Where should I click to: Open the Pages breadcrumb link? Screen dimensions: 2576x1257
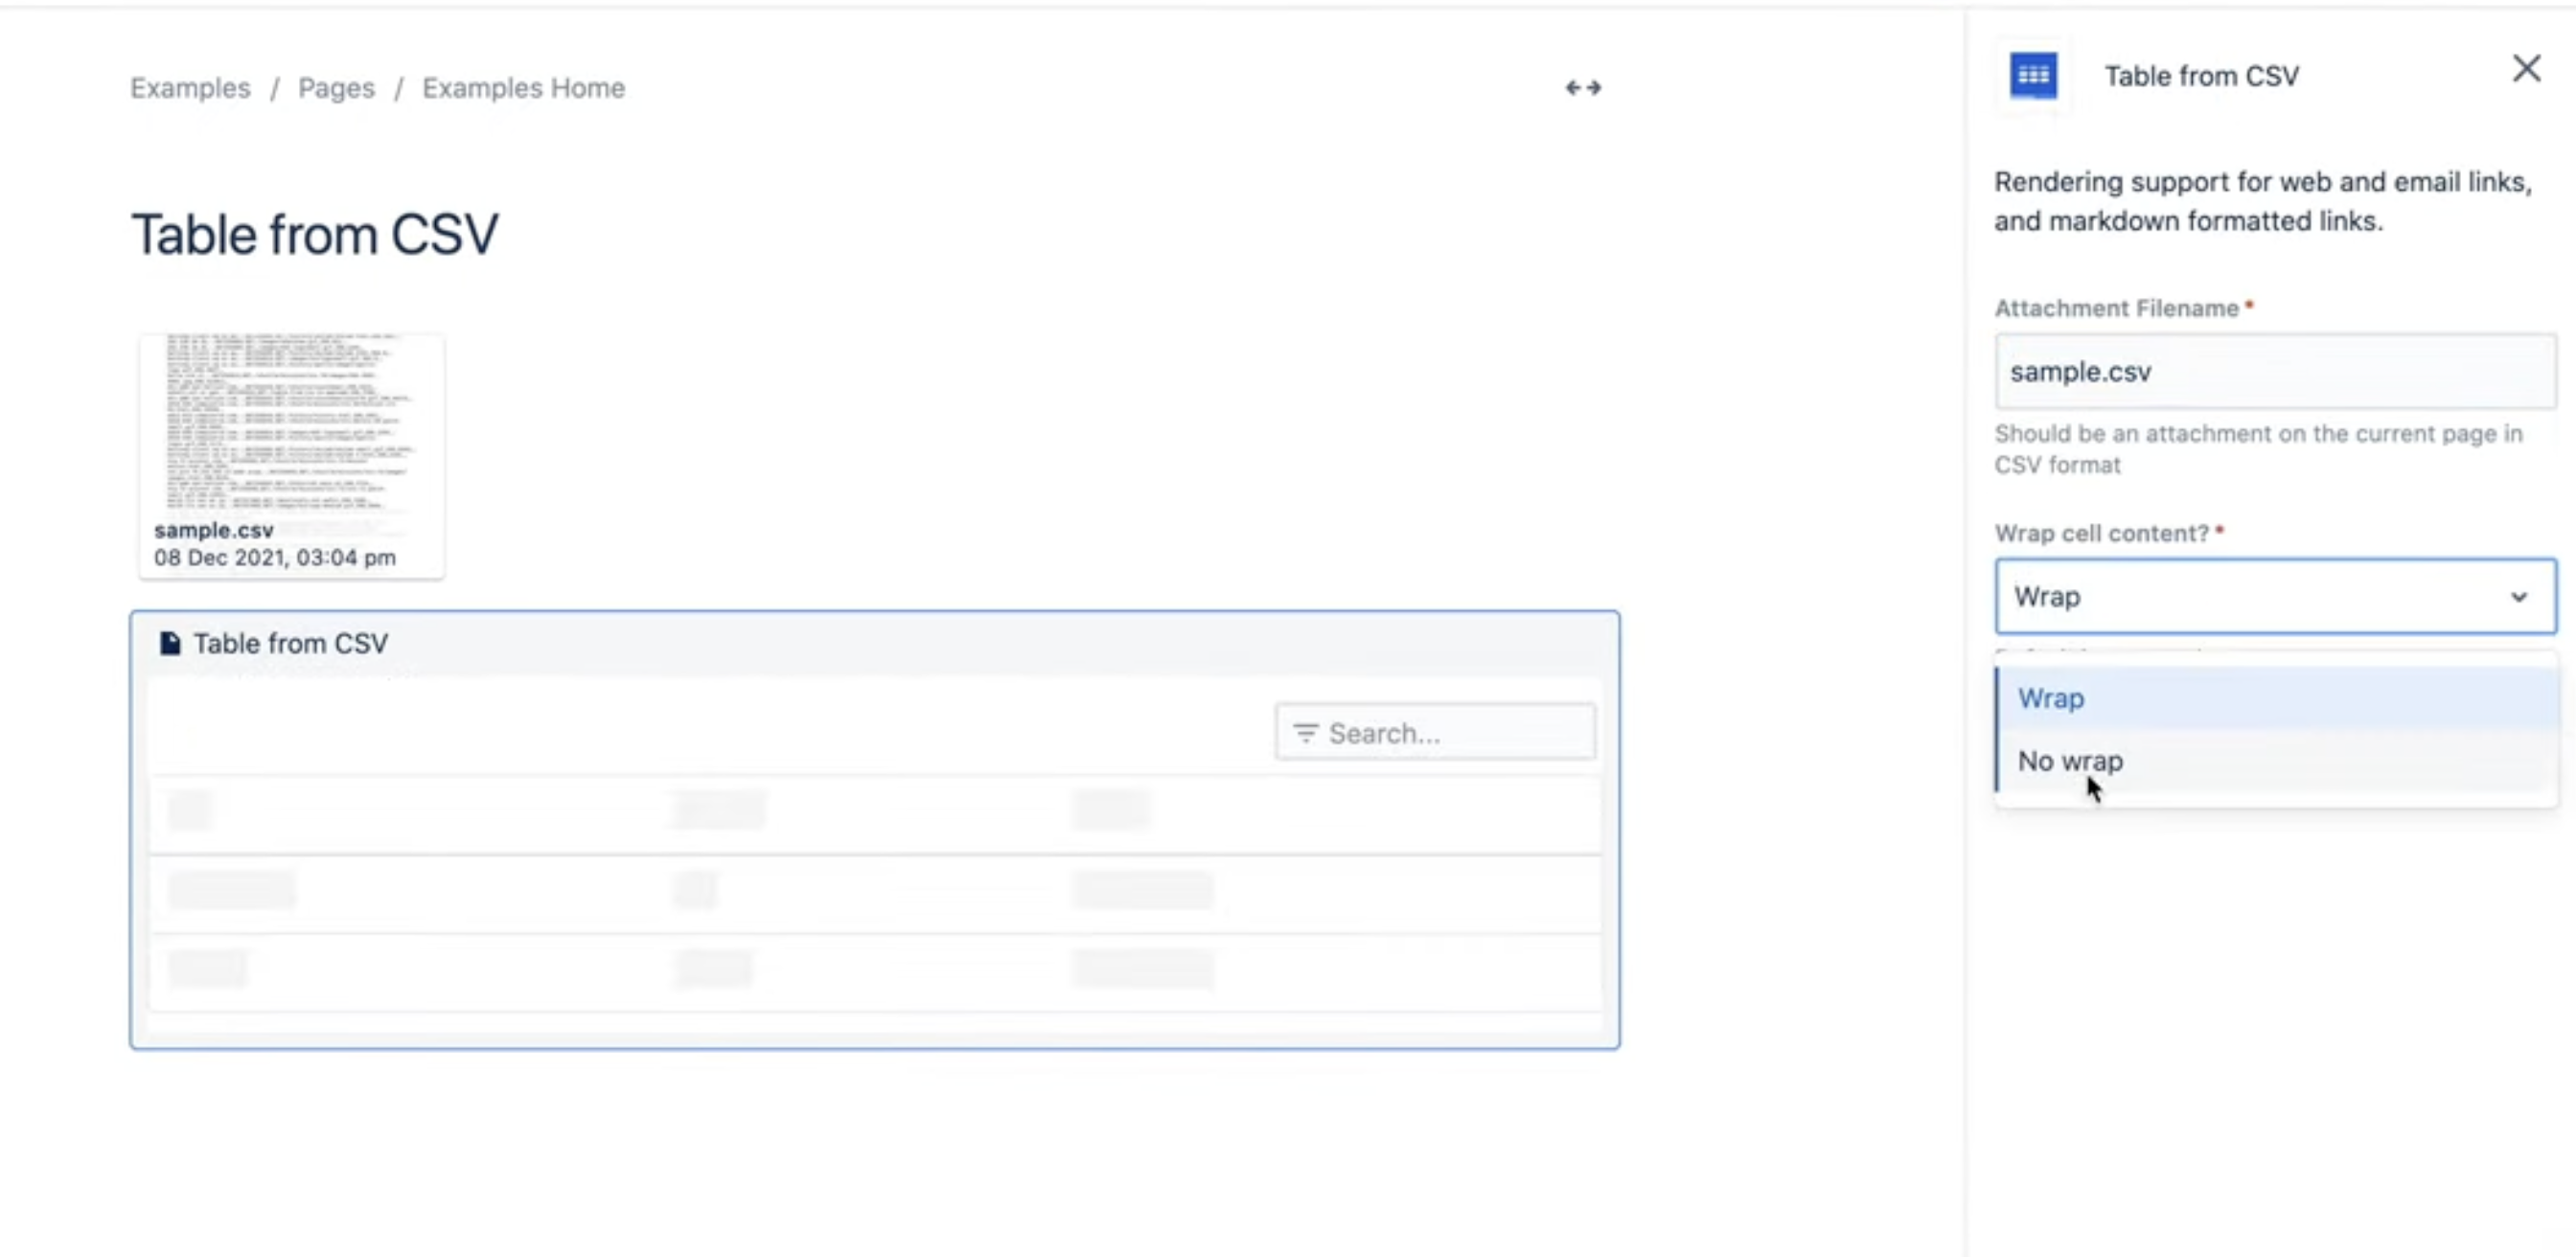(x=336, y=88)
